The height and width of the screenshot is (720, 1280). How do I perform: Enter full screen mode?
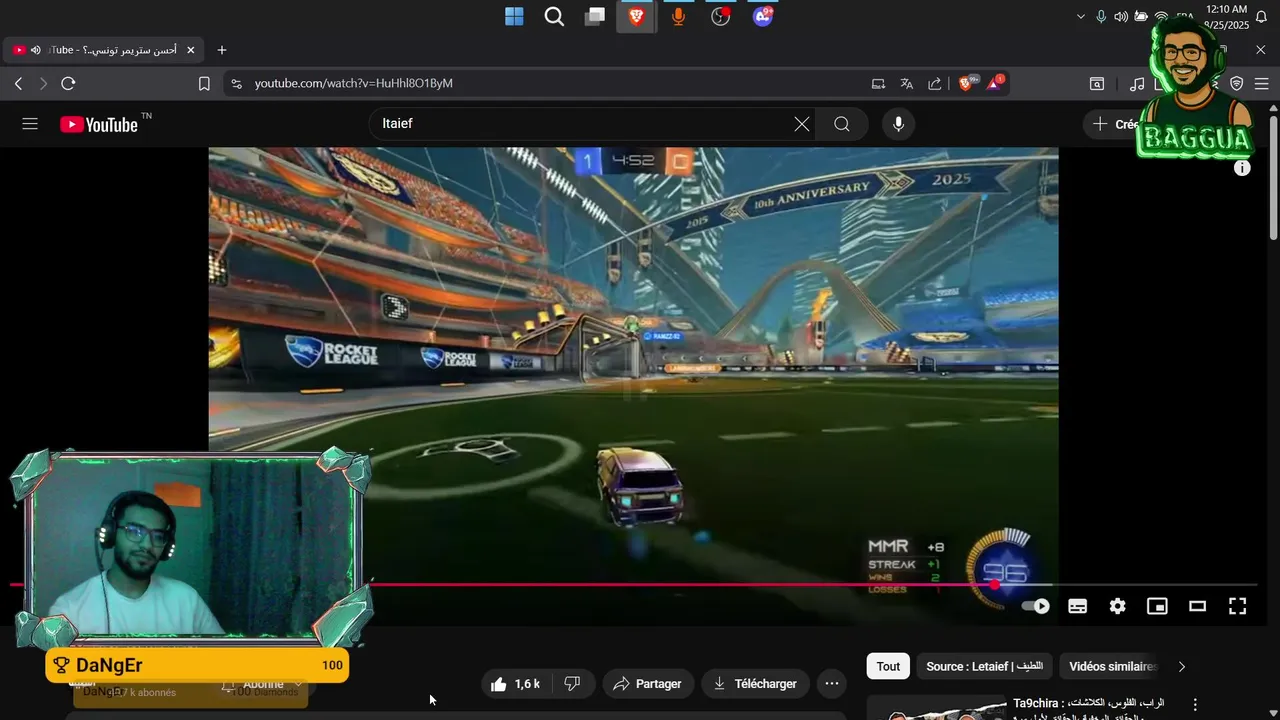[x=1237, y=606]
